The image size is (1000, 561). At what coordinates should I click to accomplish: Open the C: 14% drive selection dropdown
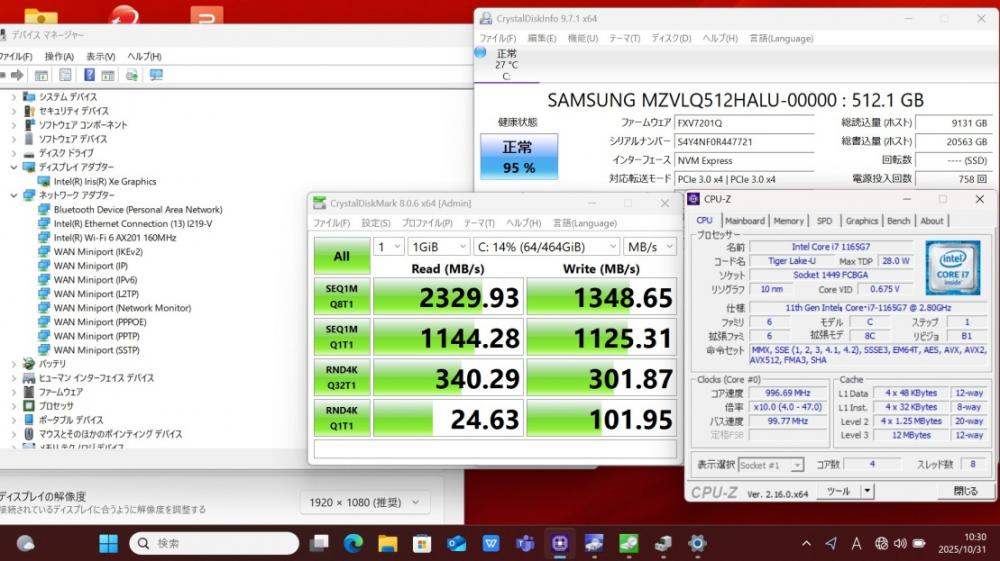tap(547, 247)
